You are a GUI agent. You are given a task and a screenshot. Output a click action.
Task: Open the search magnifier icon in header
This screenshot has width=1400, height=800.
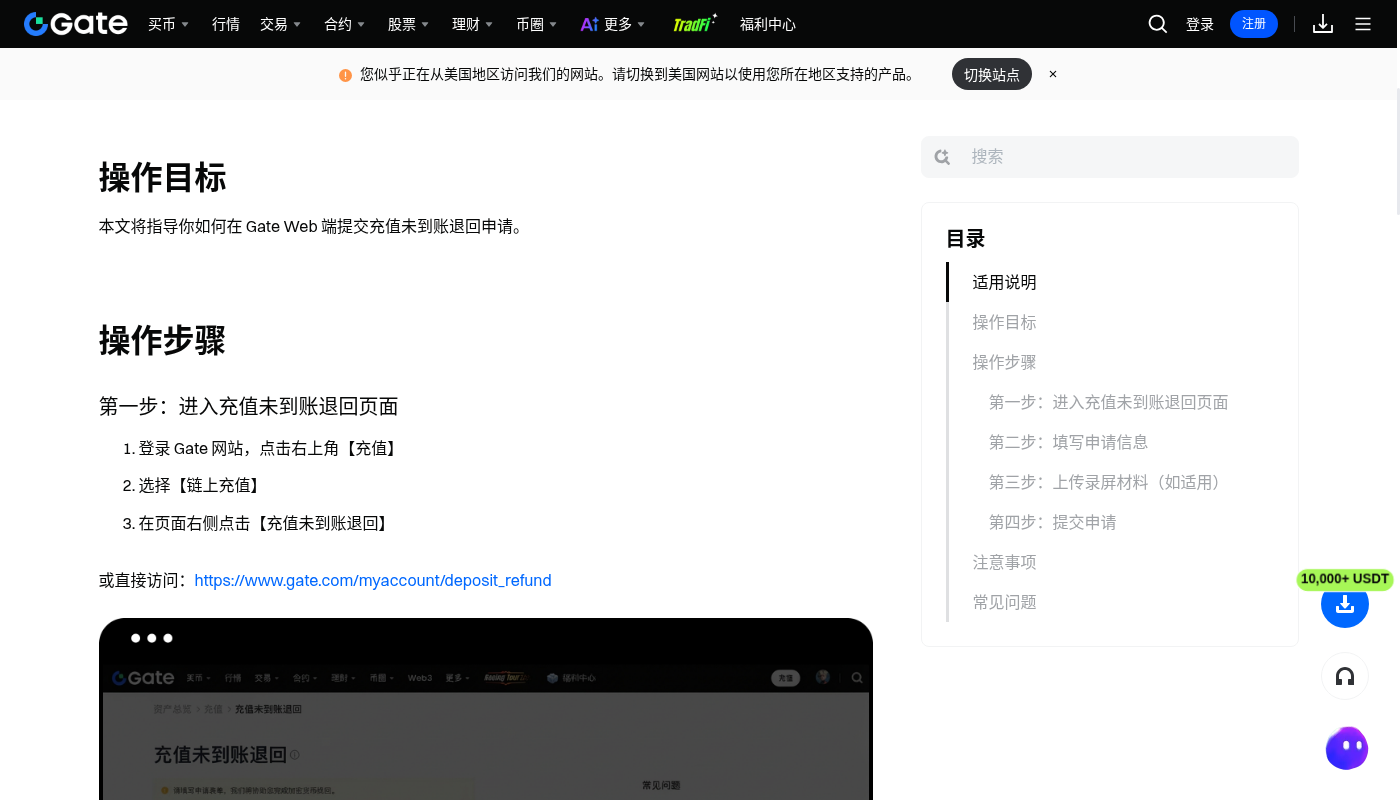[1158, 24]
